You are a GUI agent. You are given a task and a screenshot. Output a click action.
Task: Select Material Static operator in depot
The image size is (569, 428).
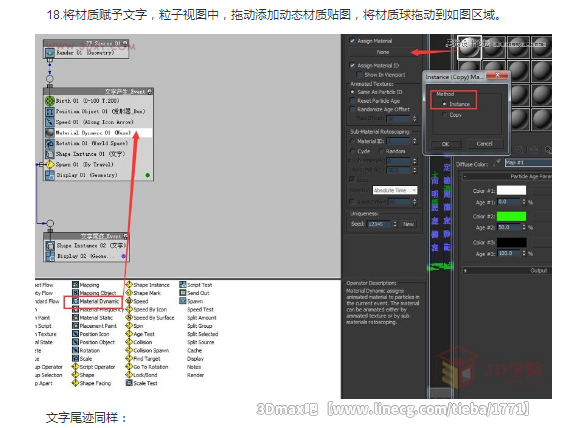click(x=93, y=318)
